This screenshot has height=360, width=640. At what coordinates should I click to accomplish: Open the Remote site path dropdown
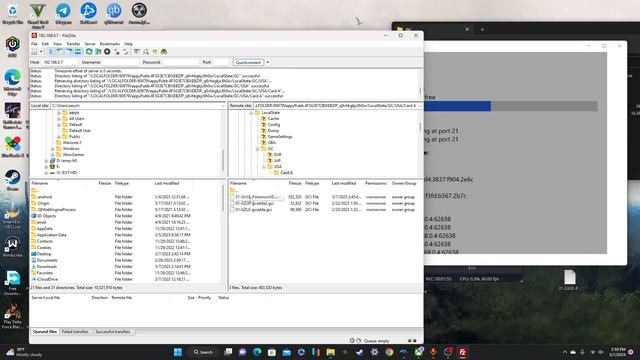click(x=420, y=106)
